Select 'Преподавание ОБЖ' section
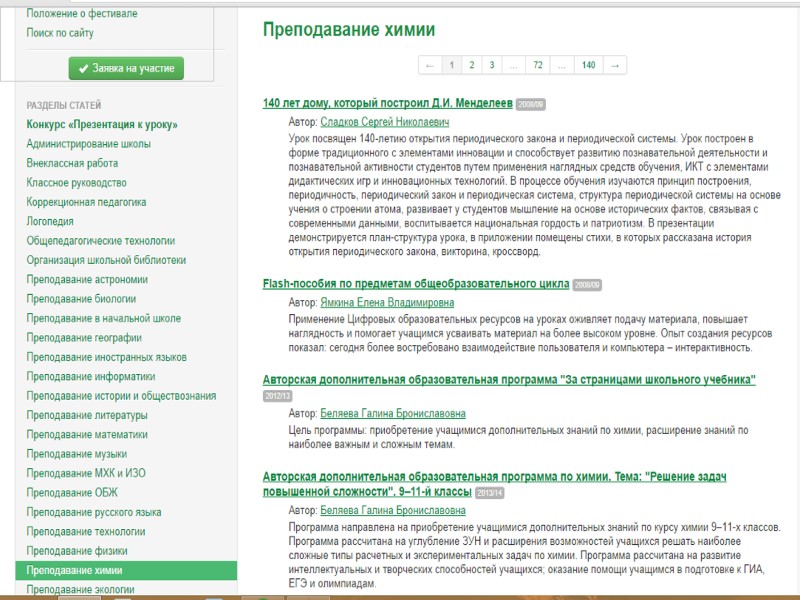This screenshot has height=600, width=800. point(72,493)
